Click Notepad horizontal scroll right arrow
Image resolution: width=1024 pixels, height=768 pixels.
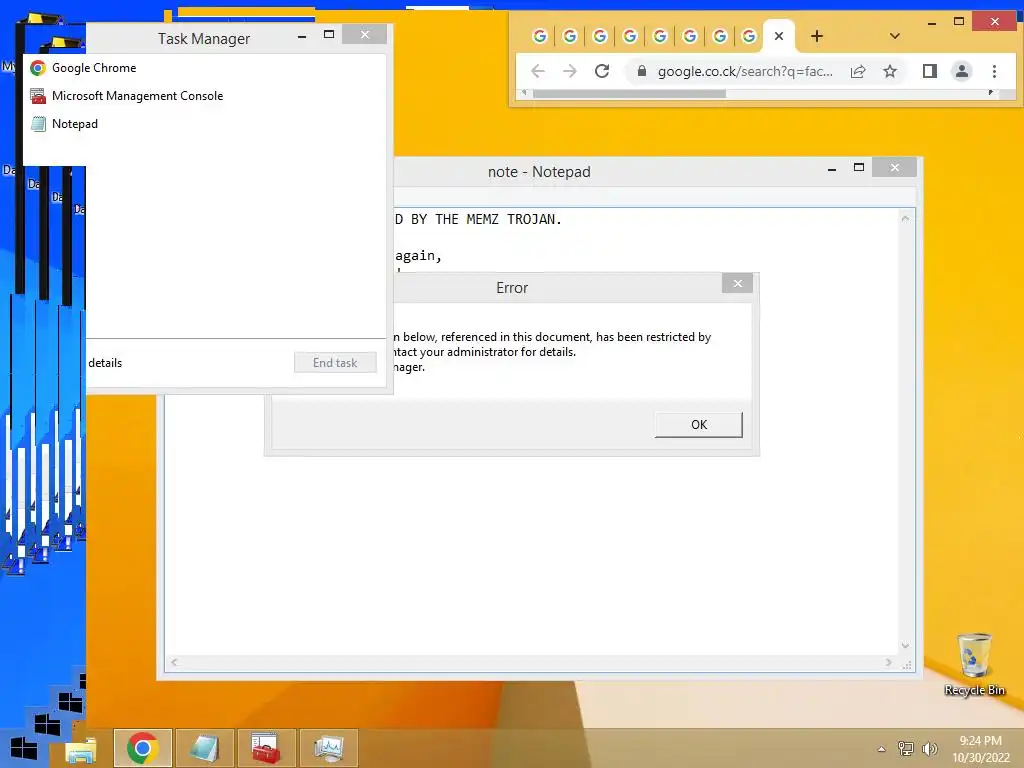[888, 662]
